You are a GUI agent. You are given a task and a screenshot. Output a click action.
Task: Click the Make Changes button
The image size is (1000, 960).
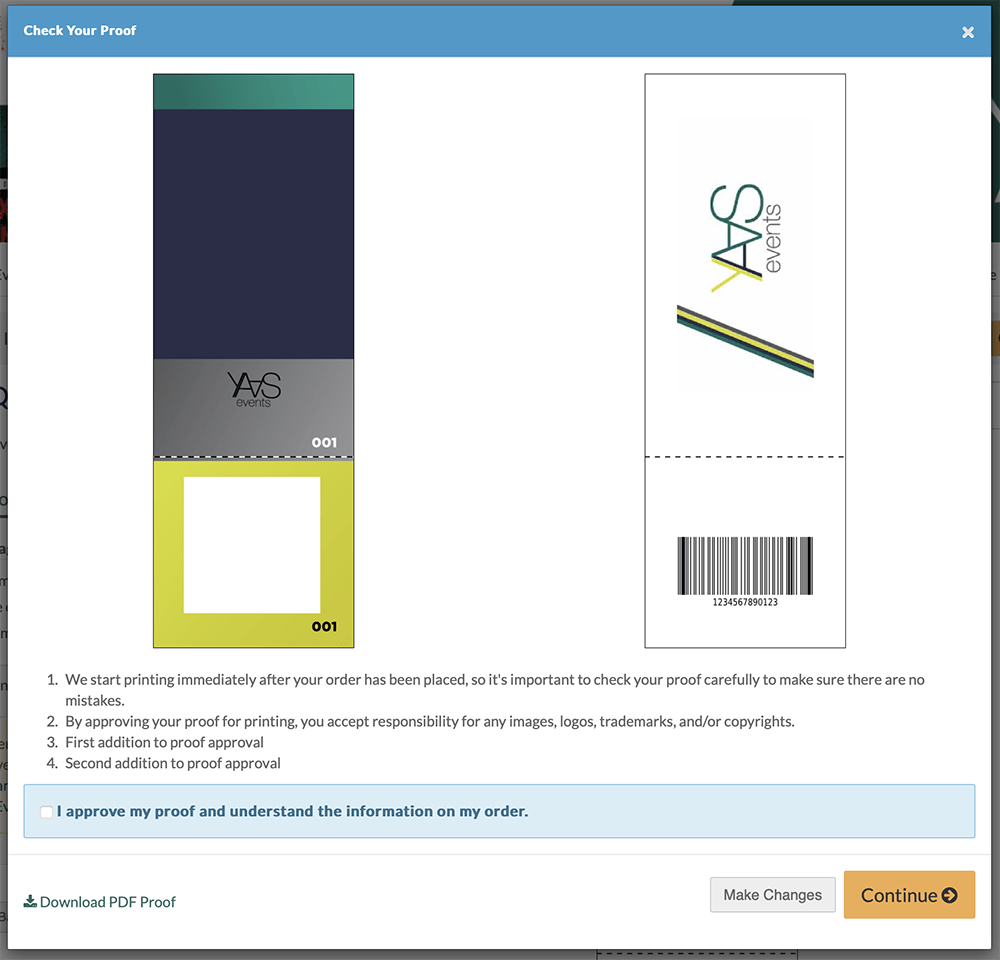(x=772, y=894)
